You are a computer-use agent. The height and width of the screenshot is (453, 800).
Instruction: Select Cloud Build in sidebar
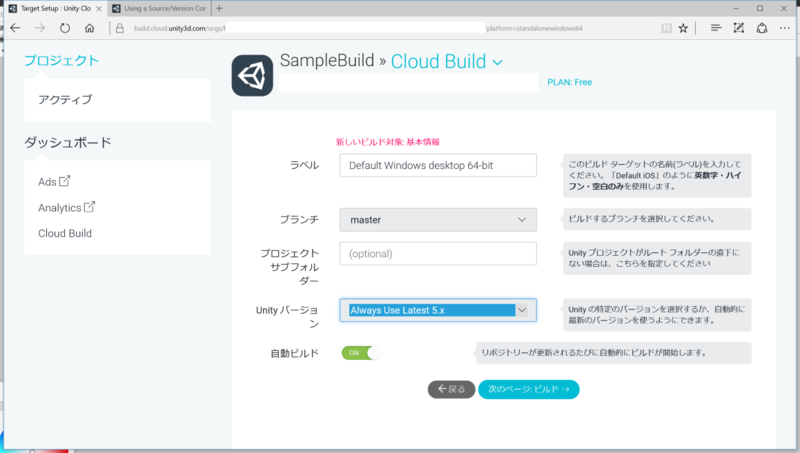(x=65, y=233)
